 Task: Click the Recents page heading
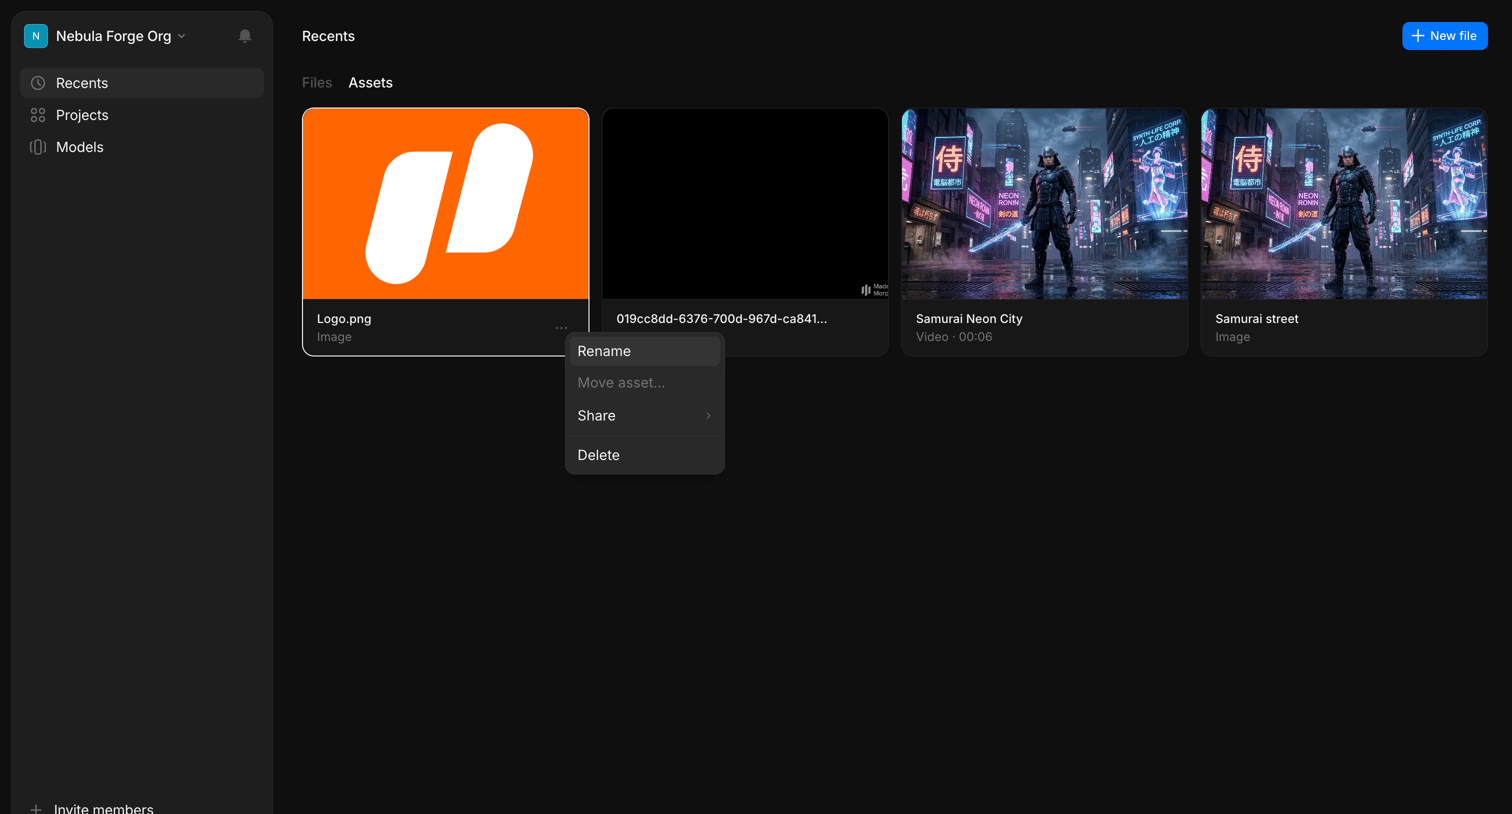[328, 36]
